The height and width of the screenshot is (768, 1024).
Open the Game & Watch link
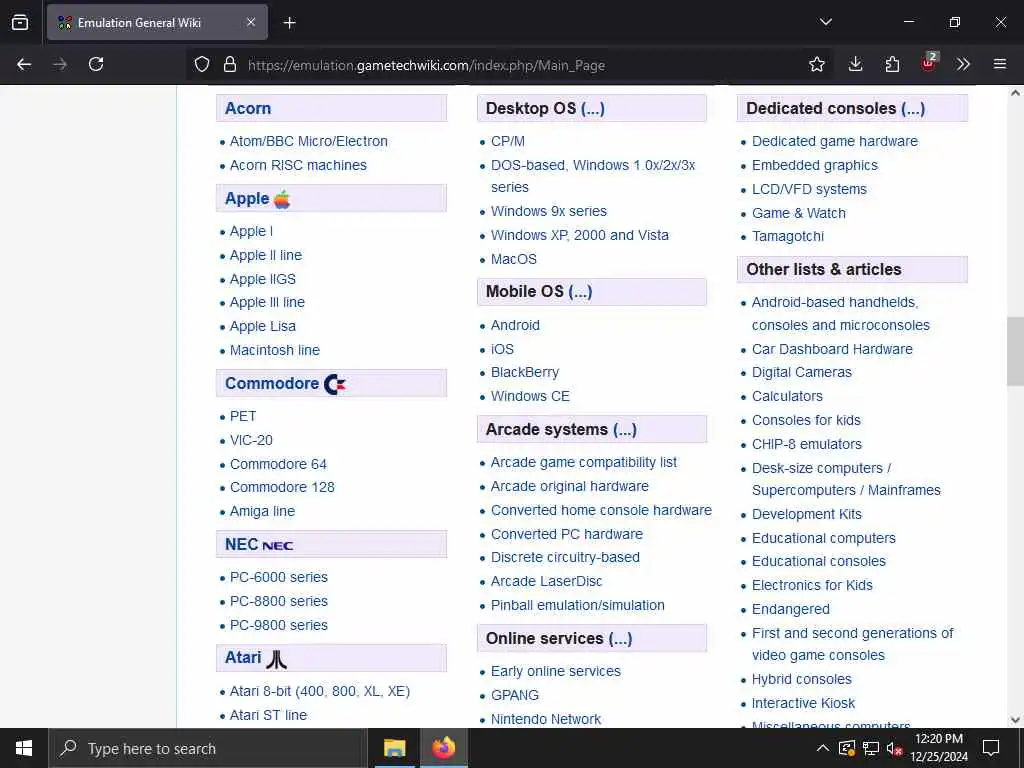799,213
